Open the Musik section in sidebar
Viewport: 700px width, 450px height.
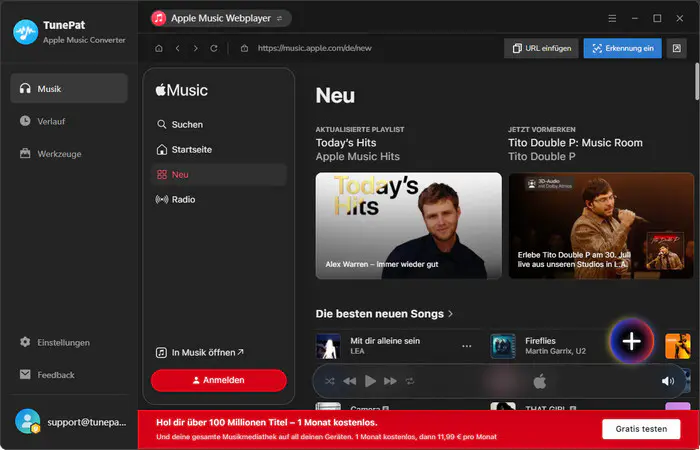(69, 88)
